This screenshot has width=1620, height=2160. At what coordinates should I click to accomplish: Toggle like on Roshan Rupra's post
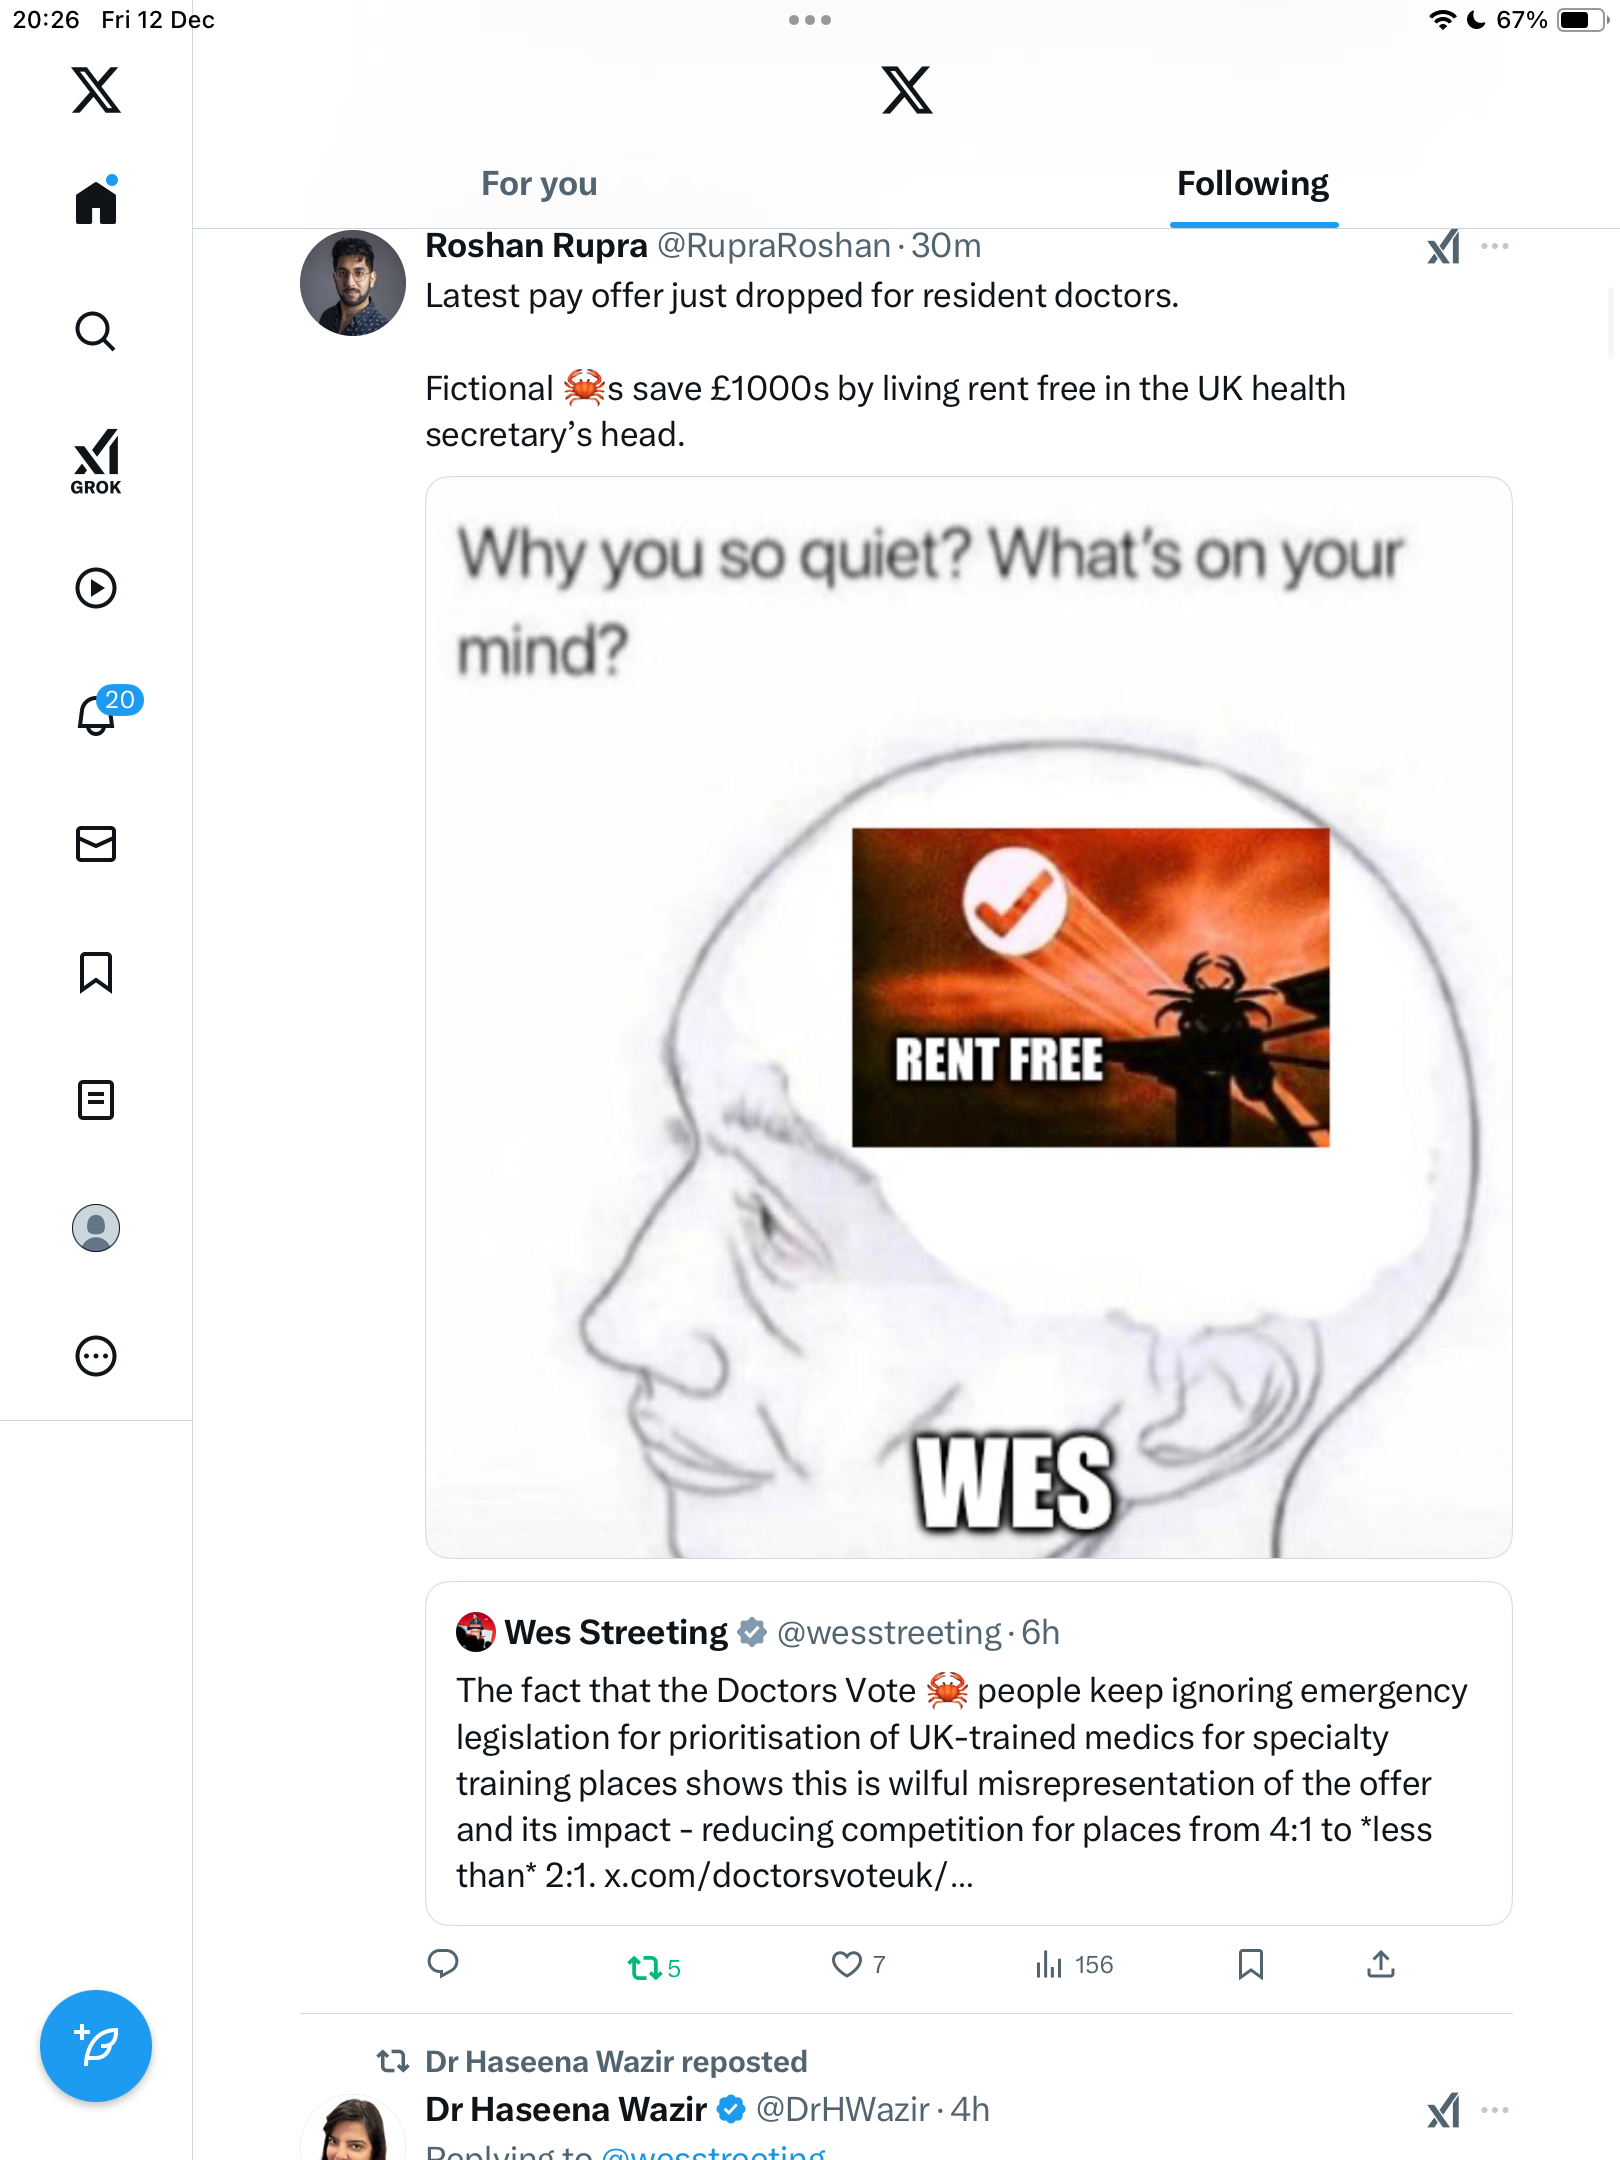(858, 1965)
